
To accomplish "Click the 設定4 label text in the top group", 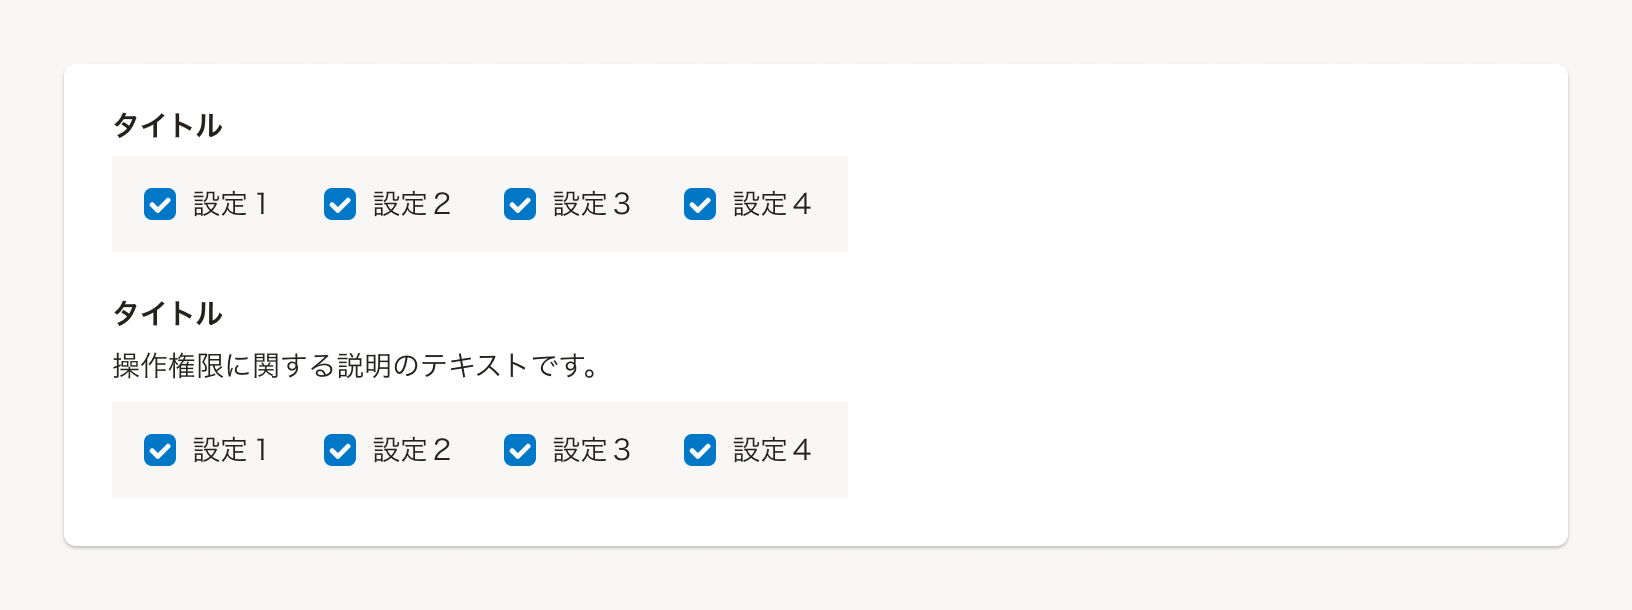I will point(771,204).
